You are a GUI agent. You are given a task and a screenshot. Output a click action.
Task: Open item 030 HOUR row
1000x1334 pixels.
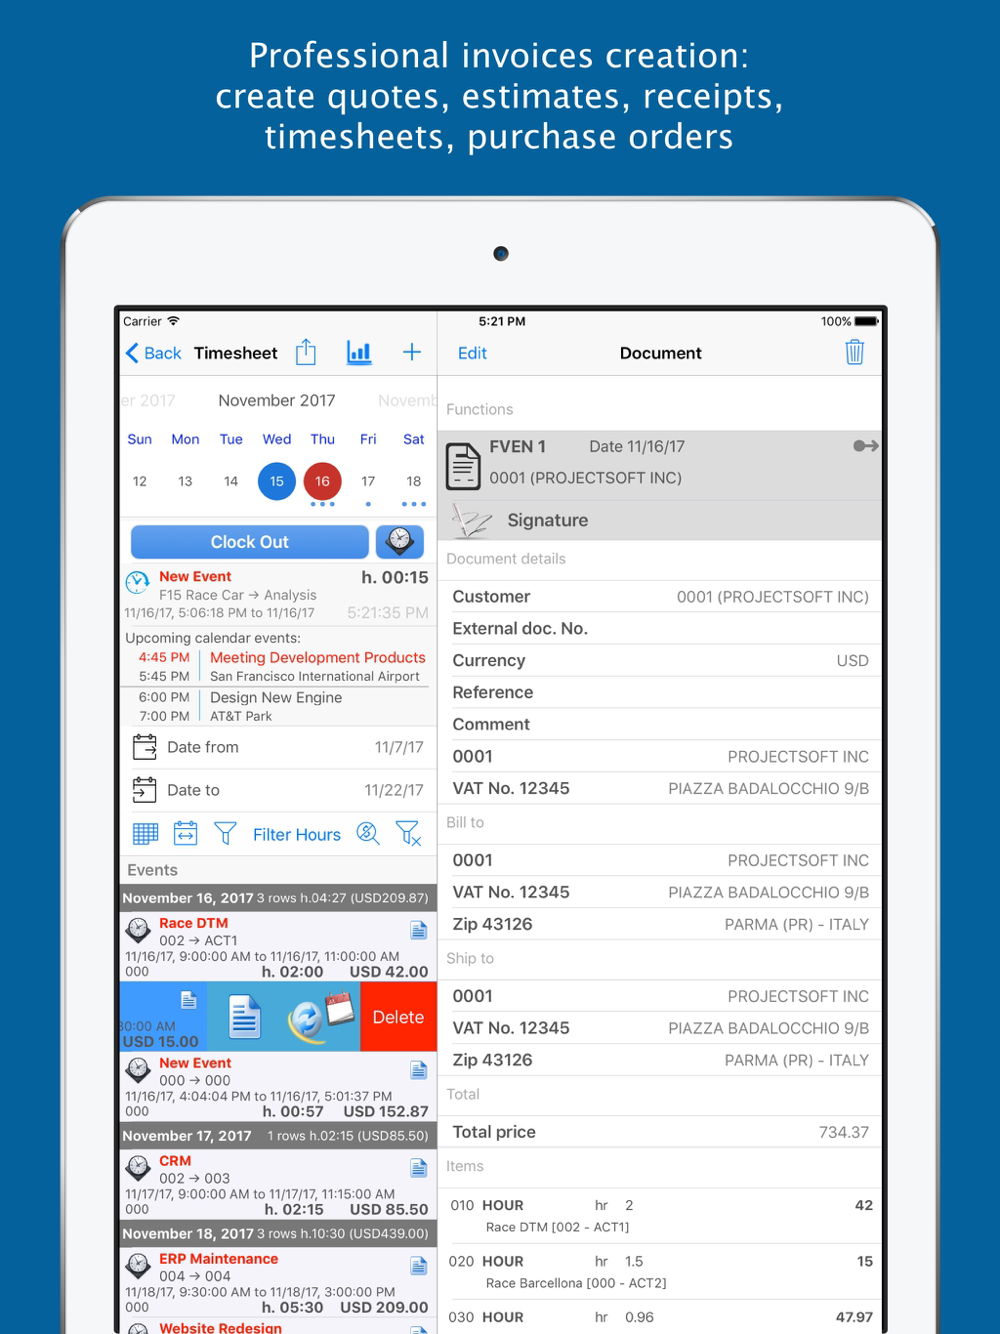[660, 1317]
